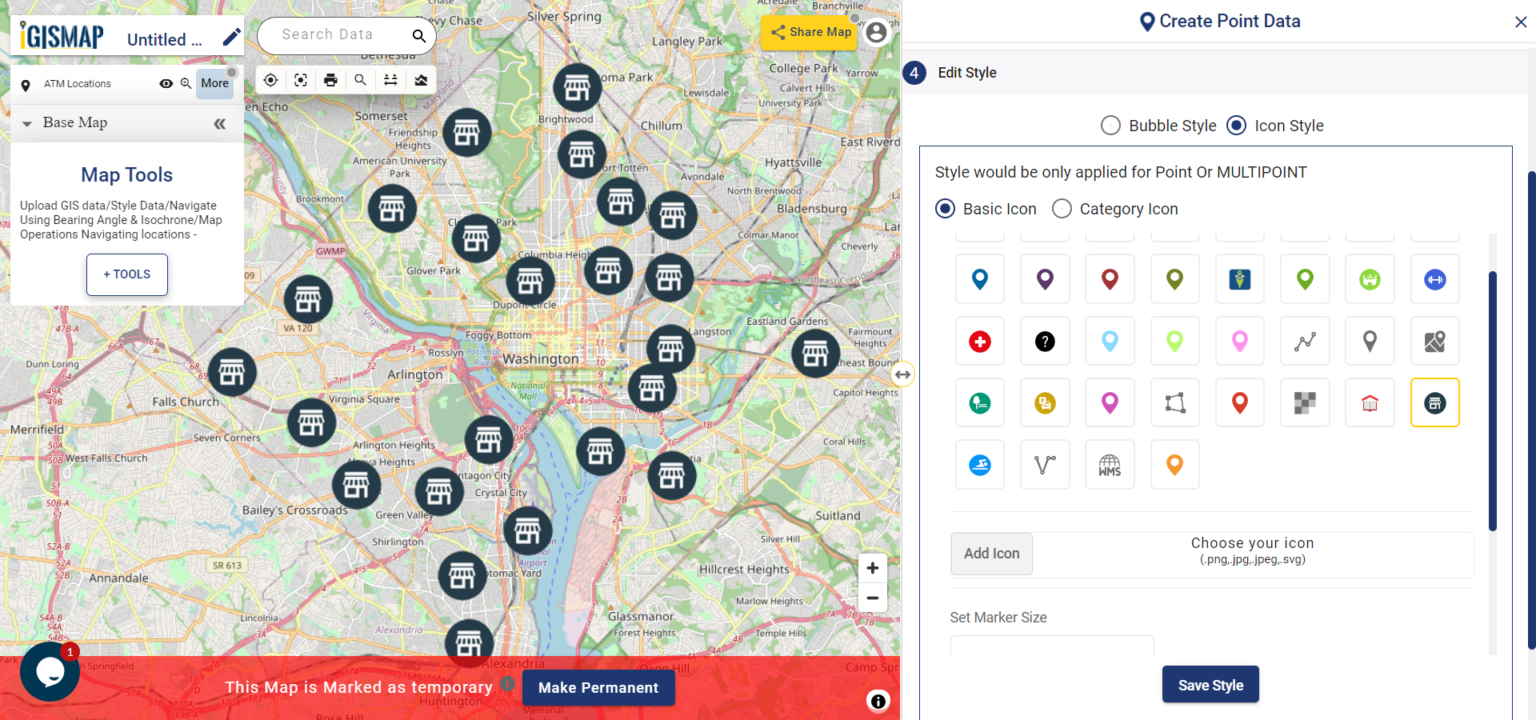This screenshot has width=1536, height=720.
Task: Print the current map
Action: click(330, 79)
